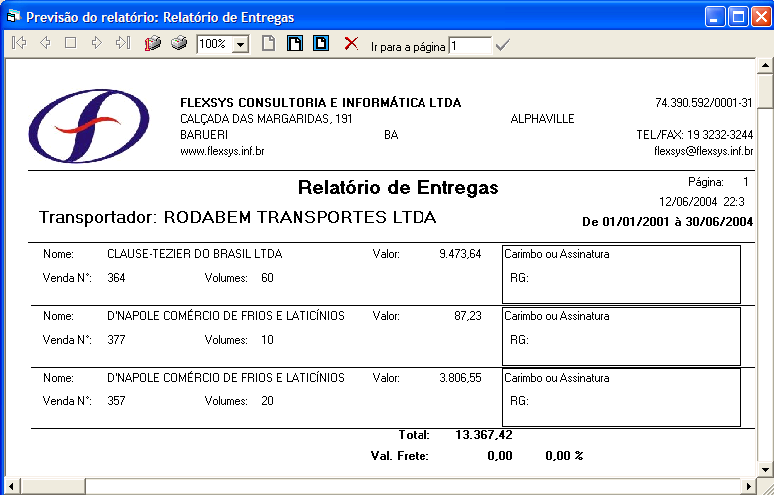
Task: Go to previous page arrow
Action: (x=45, y=44)
